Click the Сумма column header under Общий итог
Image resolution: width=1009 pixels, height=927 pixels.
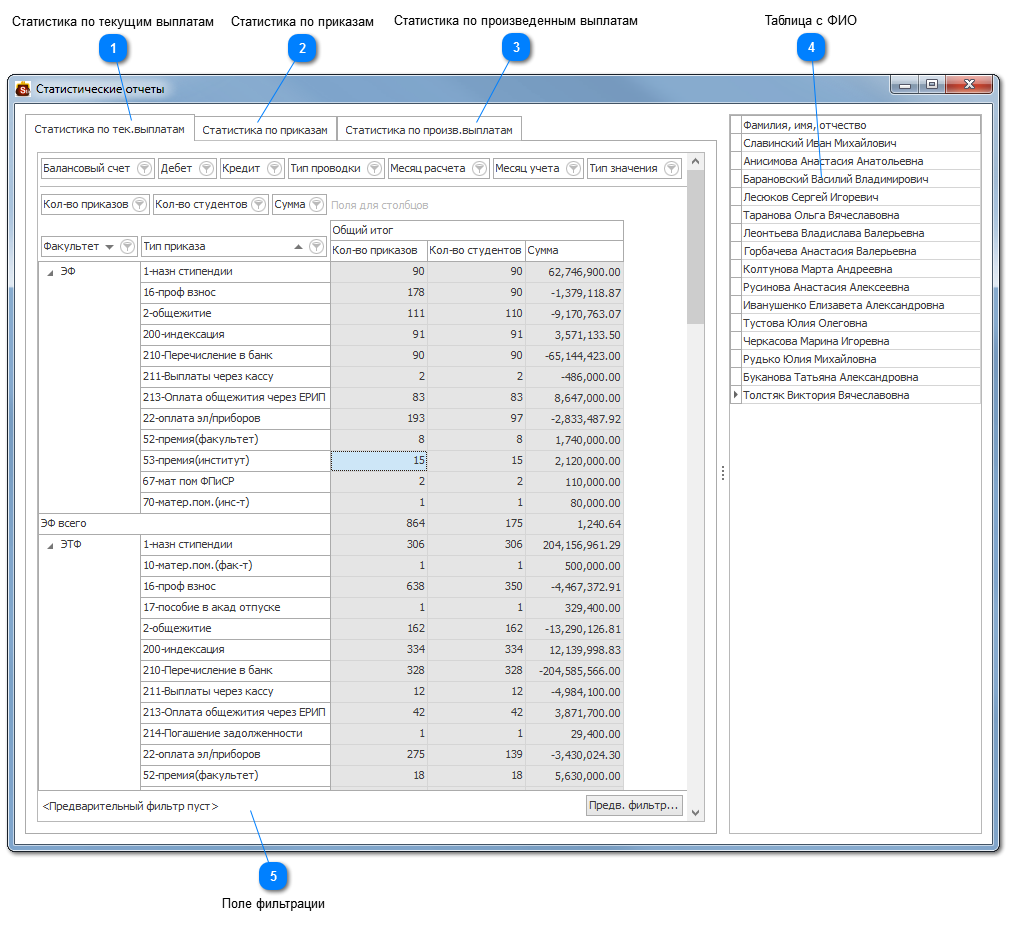coord(574,251)
